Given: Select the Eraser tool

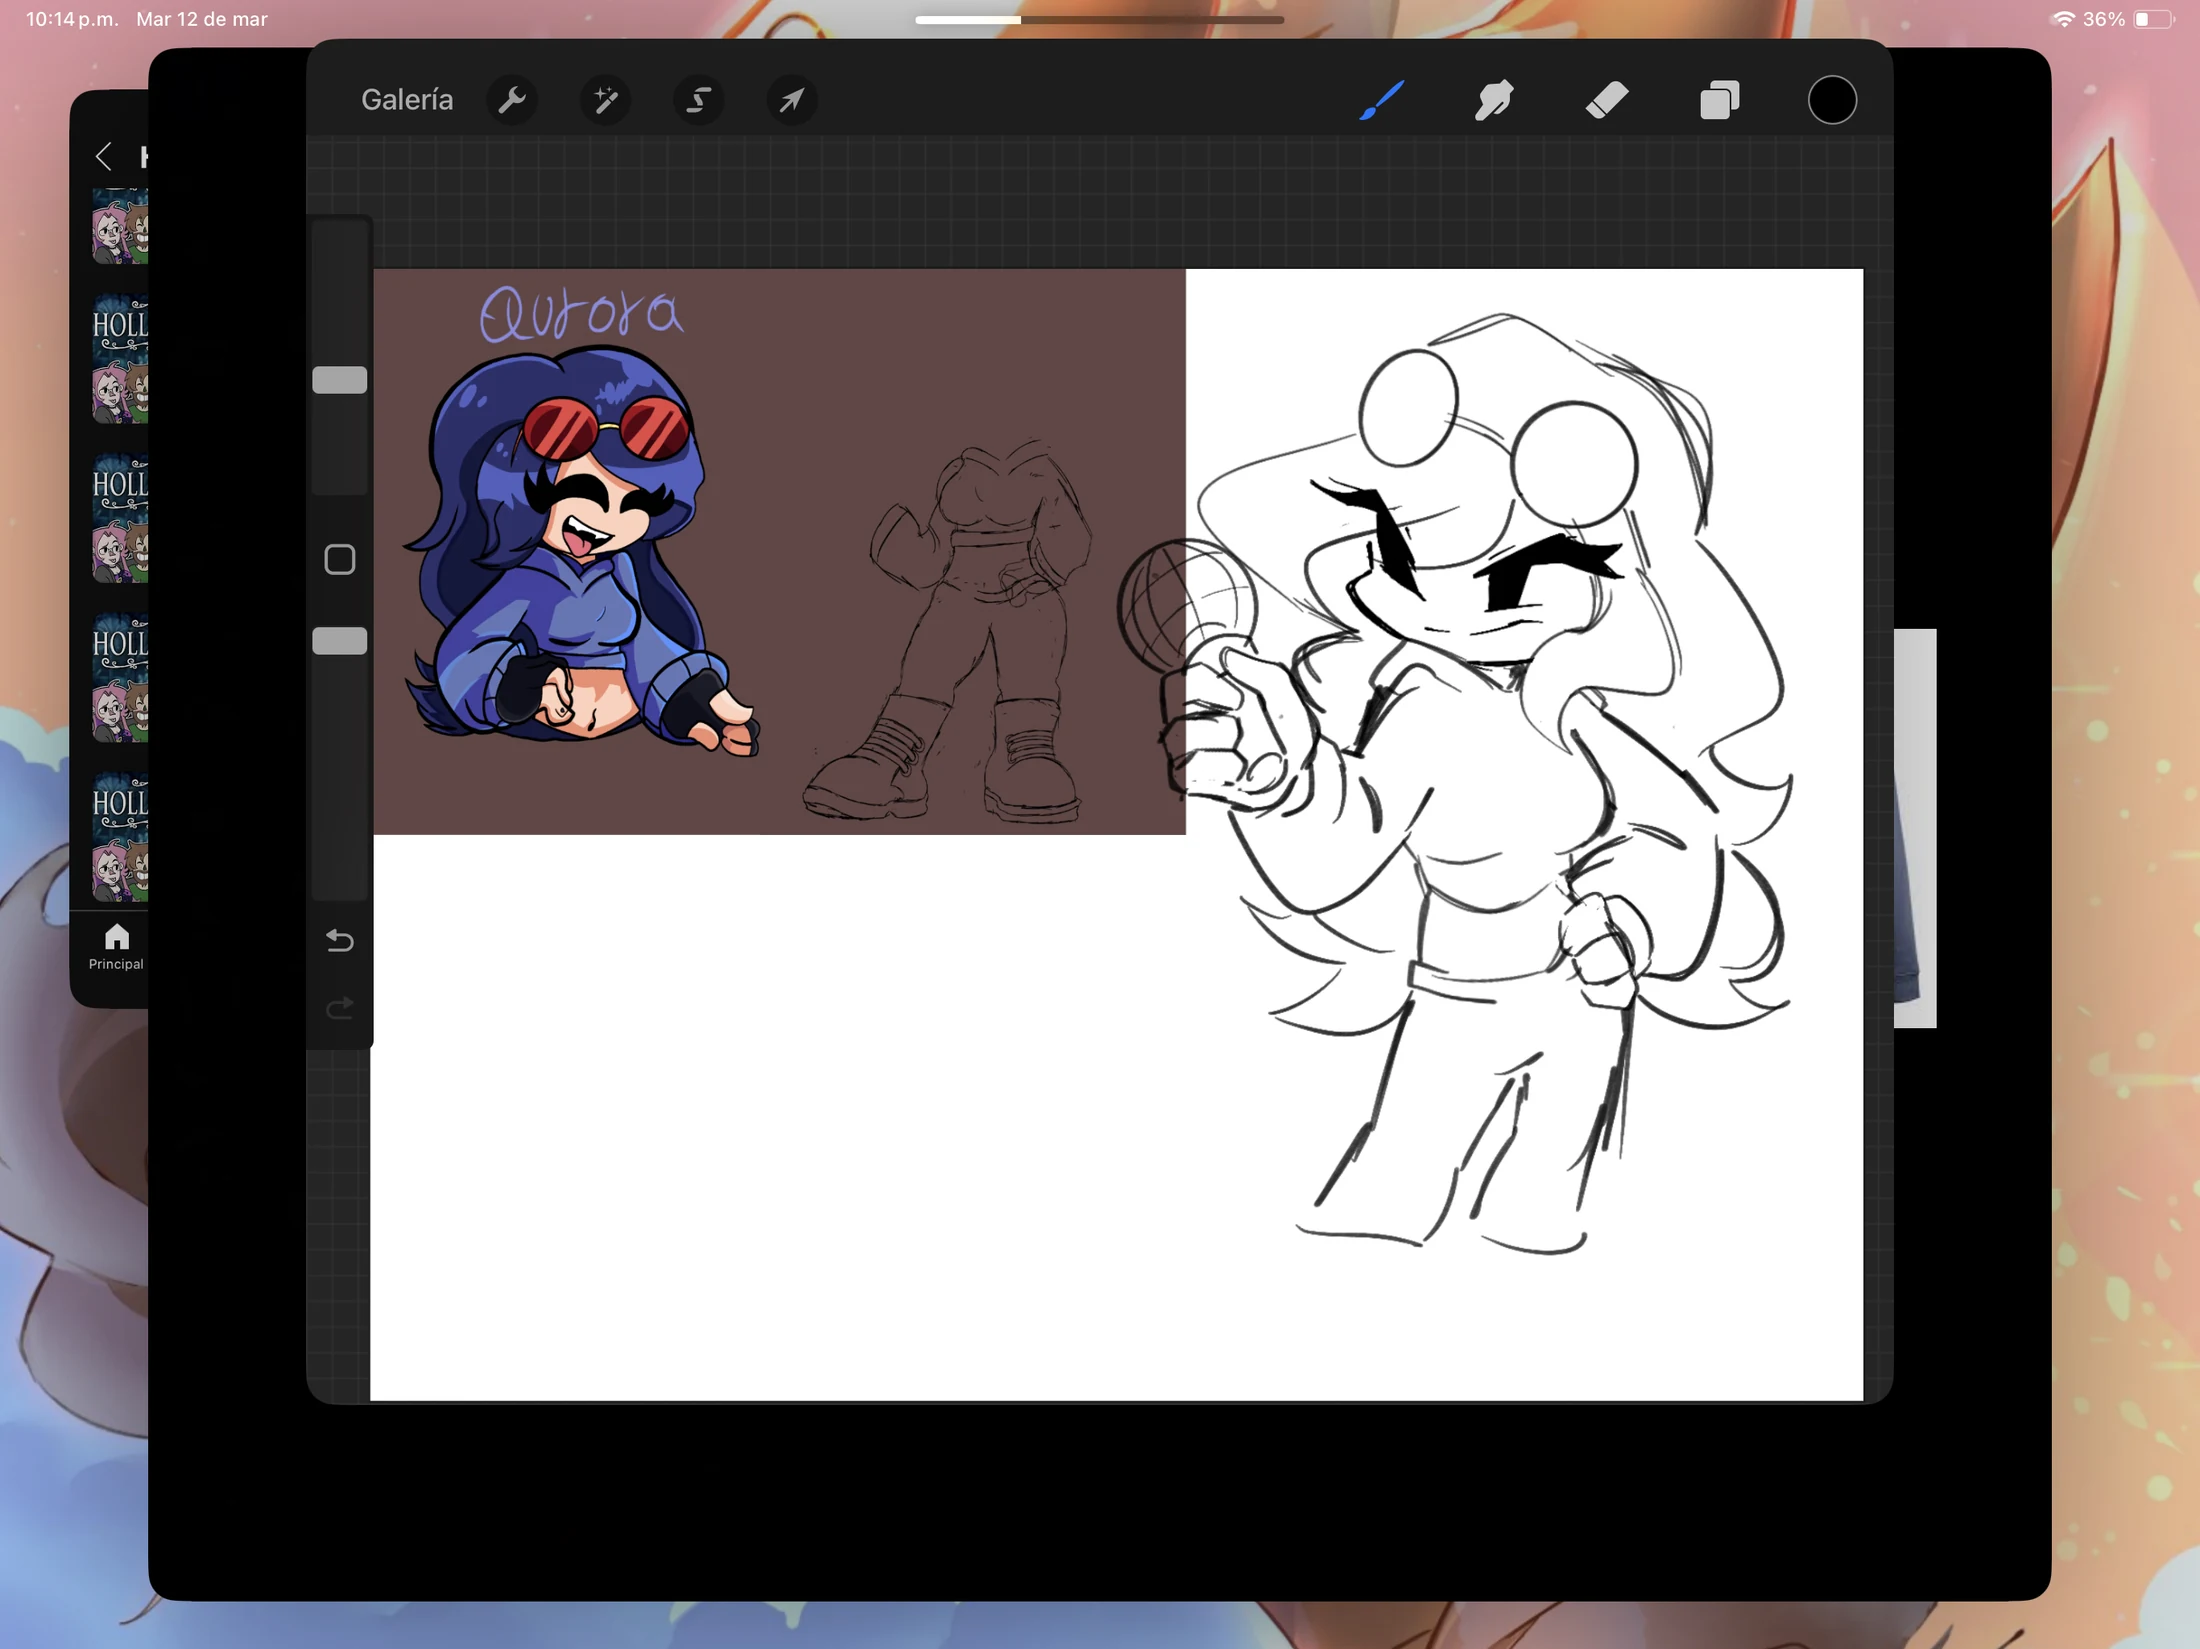Looking at the screenshot, I should pyautogui.click(x=1607, y=100).
